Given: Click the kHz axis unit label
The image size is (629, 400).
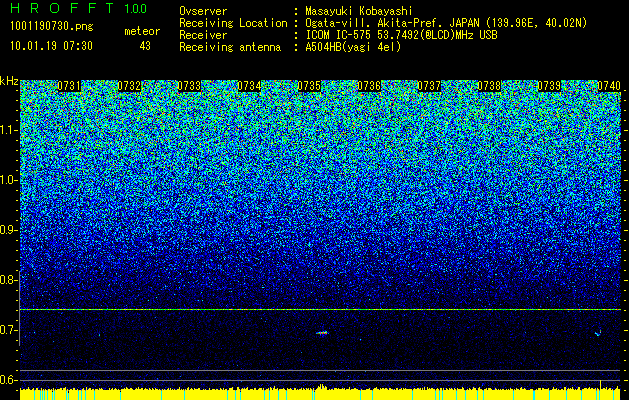Looking at the screenshot, I should pos(9,81).
